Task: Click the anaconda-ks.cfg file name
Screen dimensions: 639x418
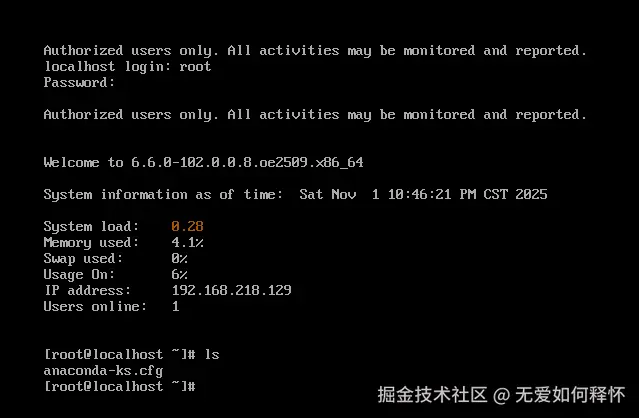Action: [103, 371]
